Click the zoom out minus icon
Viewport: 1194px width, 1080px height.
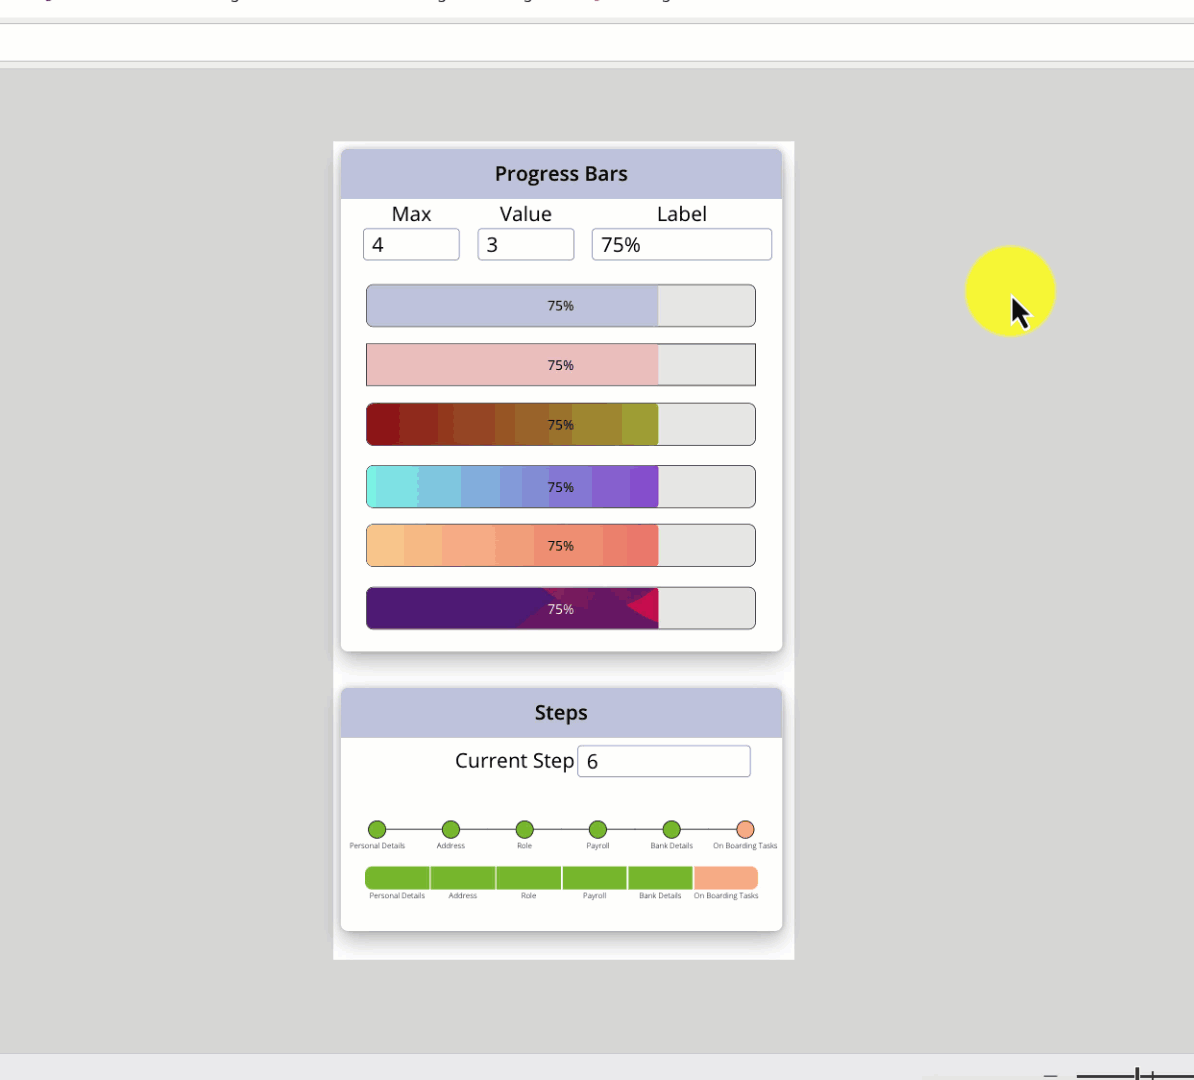coord(1050,1074)
